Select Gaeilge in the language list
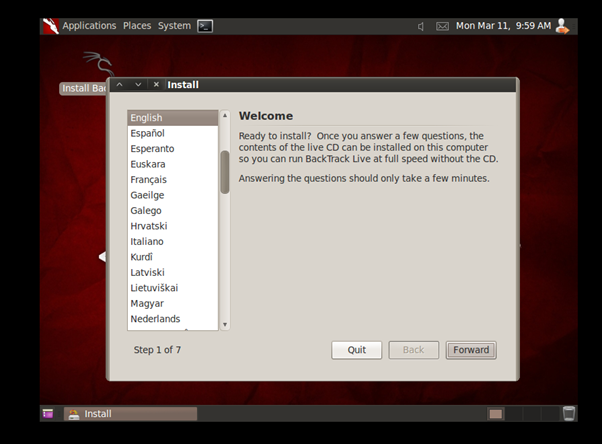 173,195
